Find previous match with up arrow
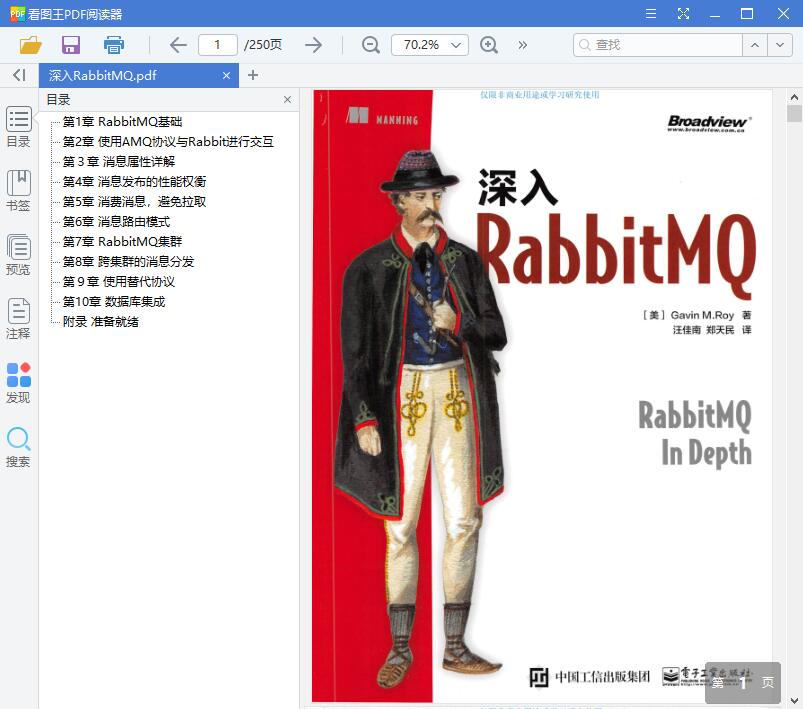This screenshot has height=709, width=803. [755, 45]
